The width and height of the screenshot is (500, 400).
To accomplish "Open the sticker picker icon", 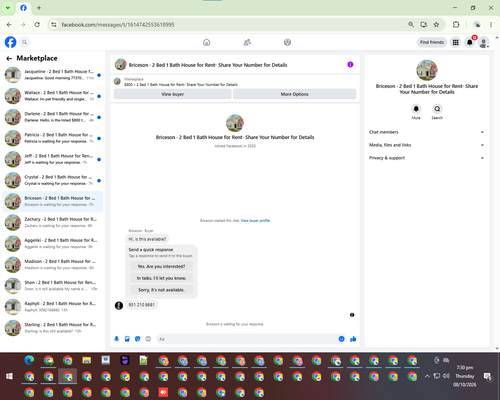I will pos(137,339).
